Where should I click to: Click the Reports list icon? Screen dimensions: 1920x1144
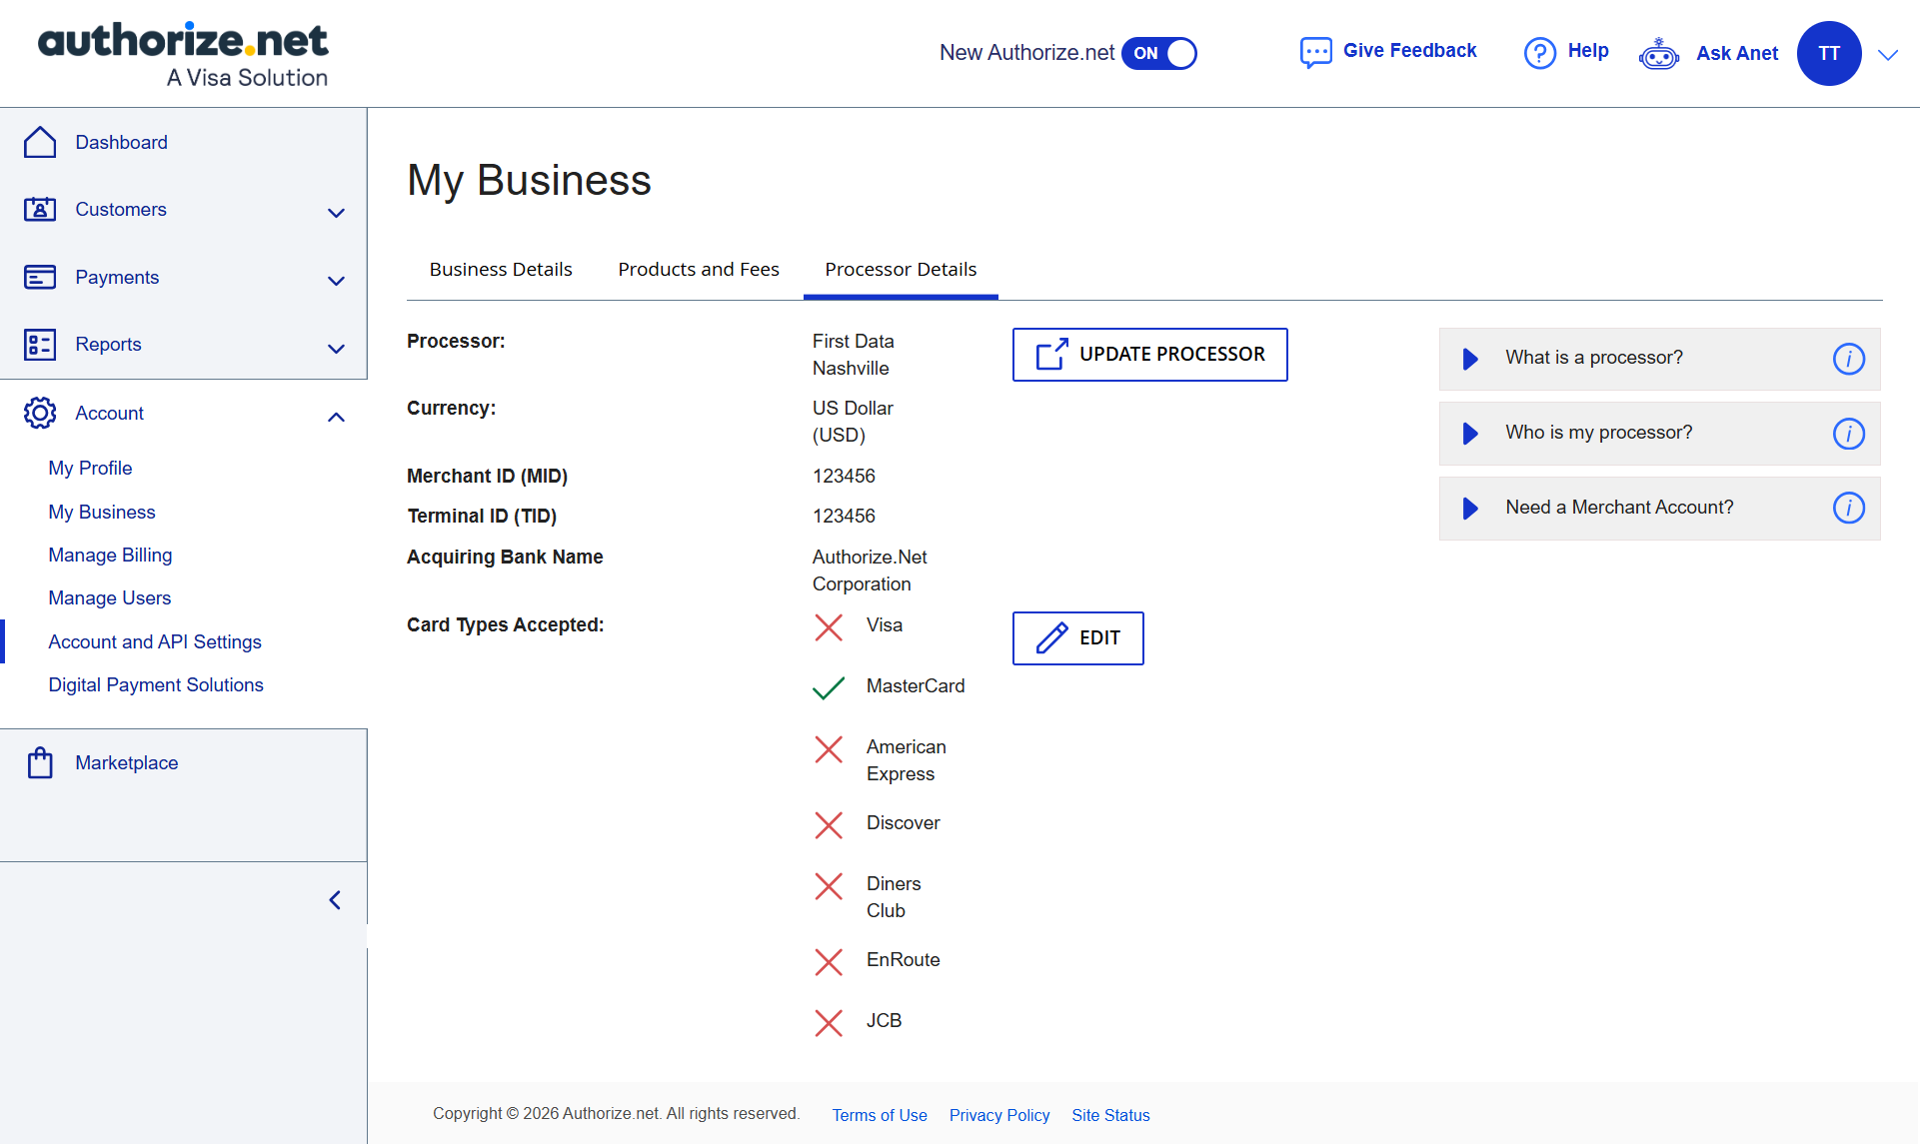[x=40, y=344]
